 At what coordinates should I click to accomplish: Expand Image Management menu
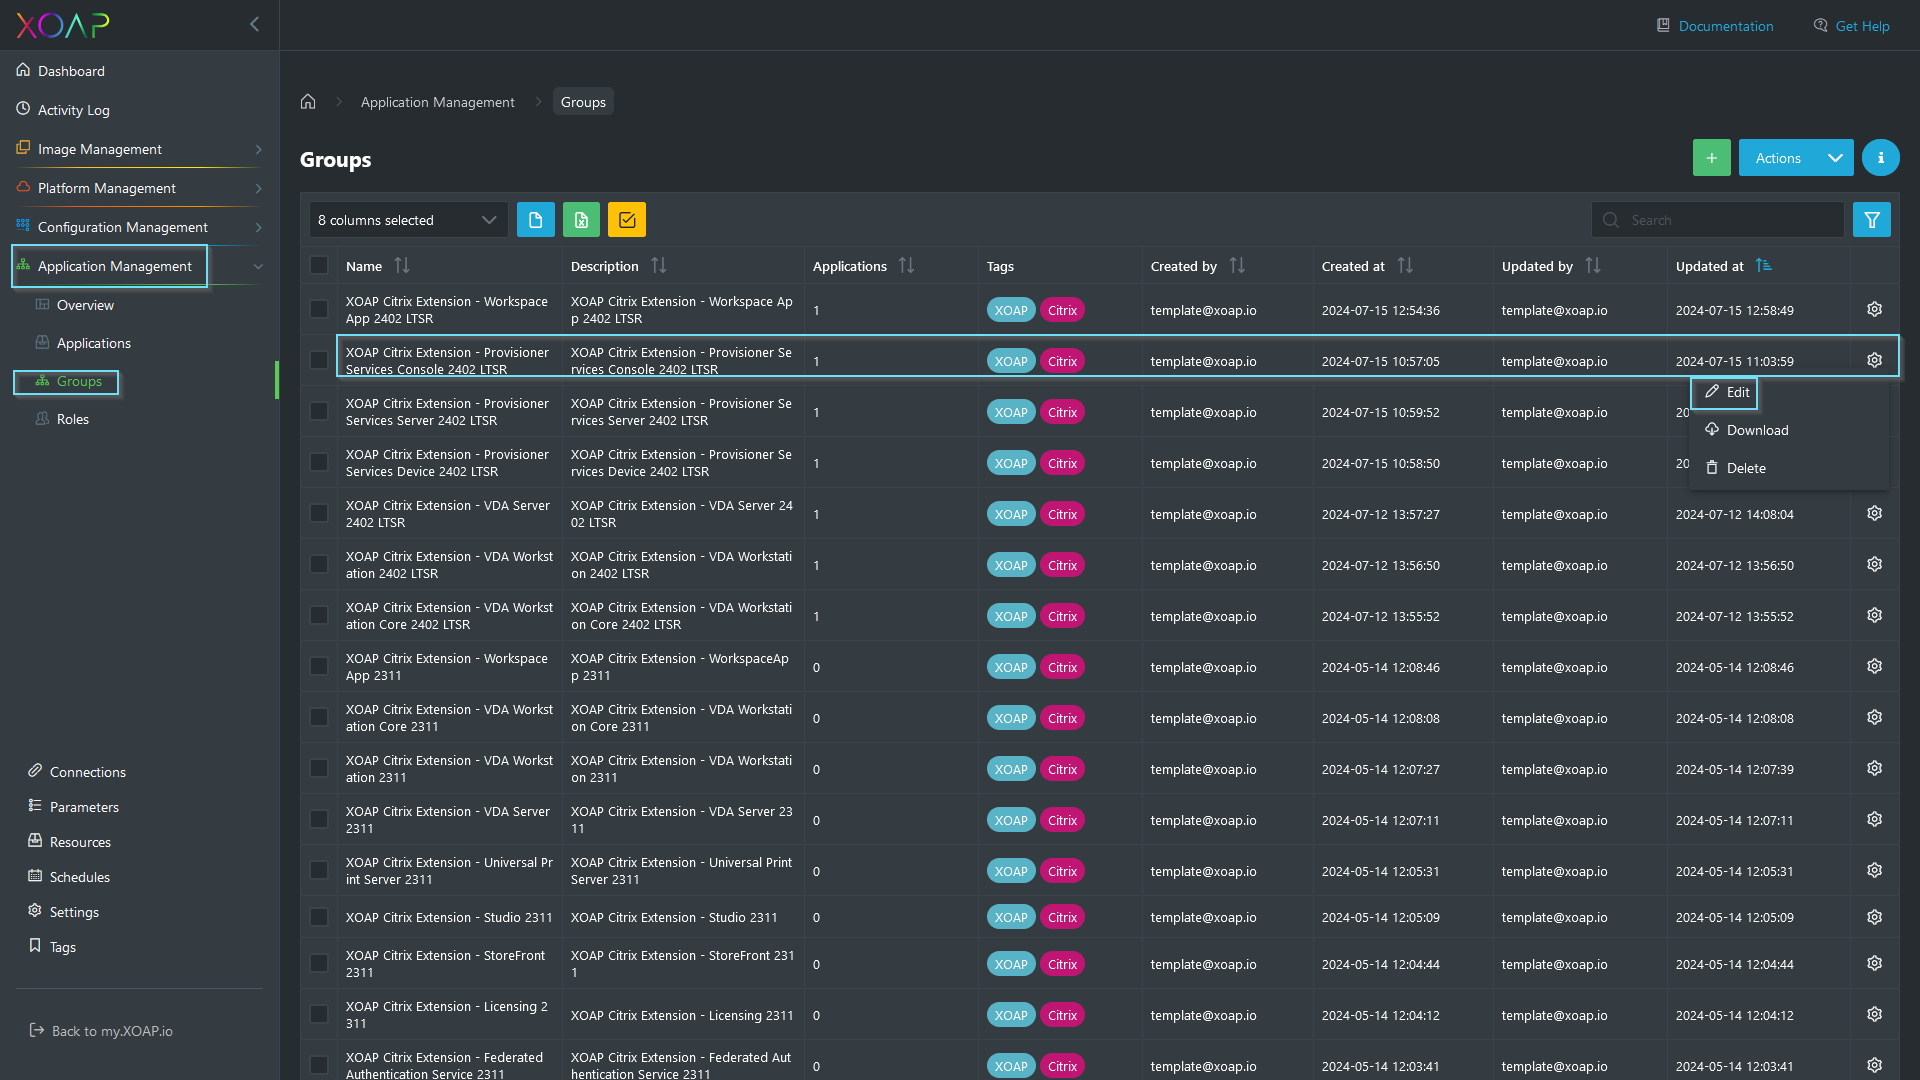click(139, 149)
